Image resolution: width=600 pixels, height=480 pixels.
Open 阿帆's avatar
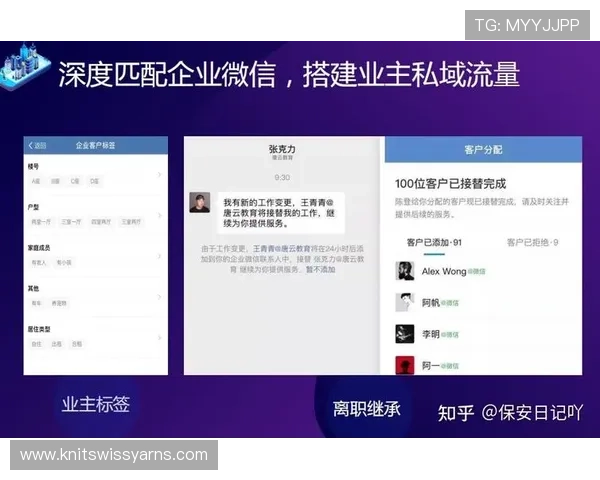click(x=404, y=302)
